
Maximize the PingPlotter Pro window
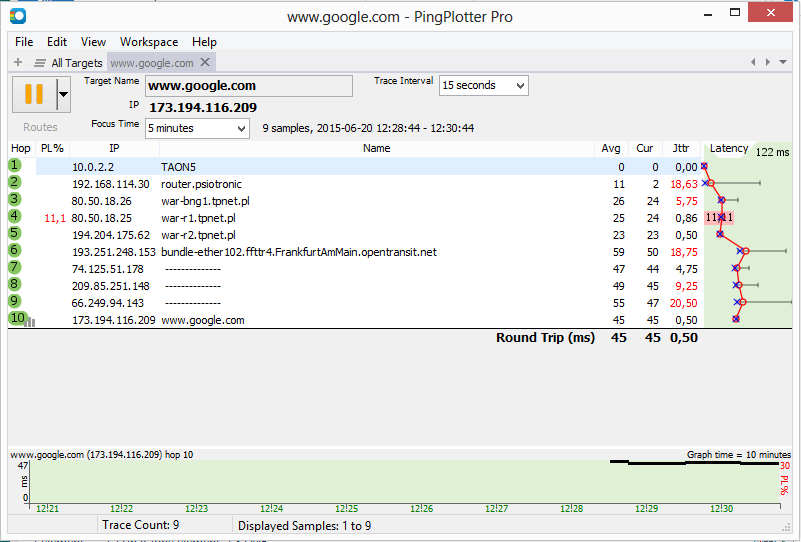(x=735, y=13)
